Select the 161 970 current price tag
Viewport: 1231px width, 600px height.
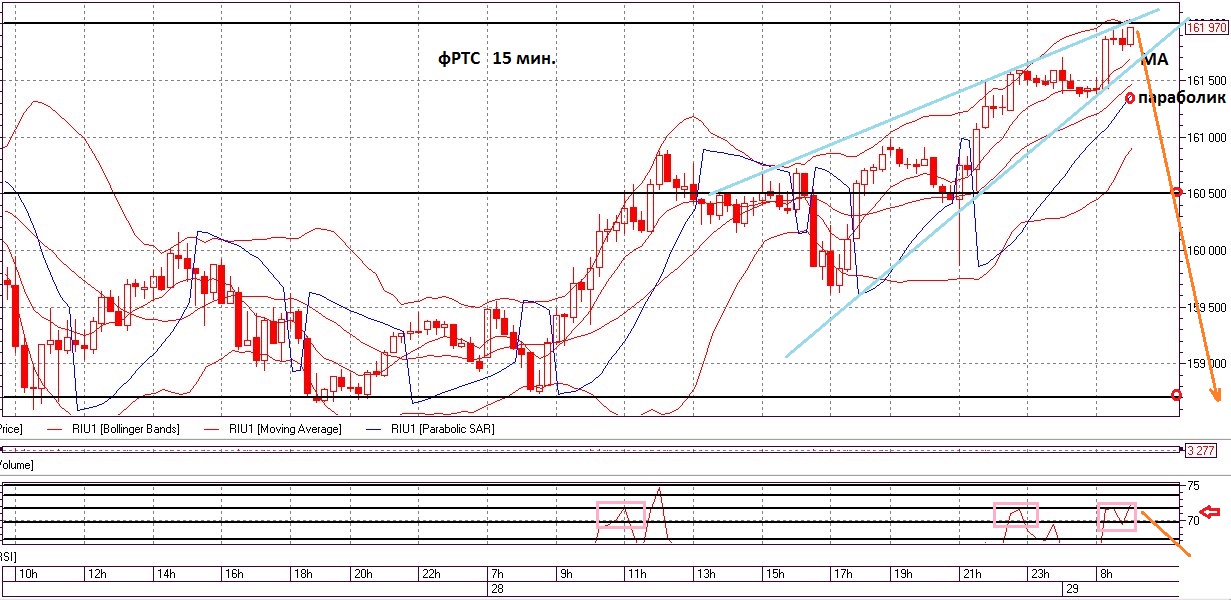[x=1206, y=28]
